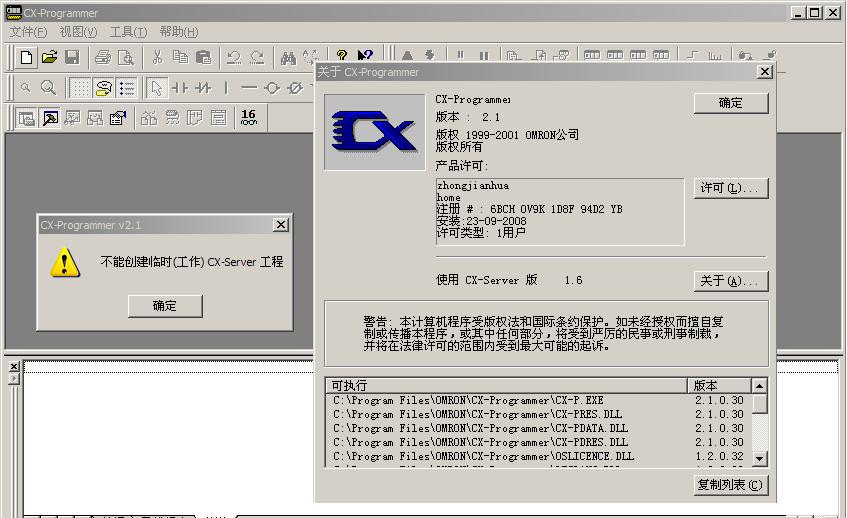Click the New file icon
The image size is (847, 518).
[x=27, y=58]
